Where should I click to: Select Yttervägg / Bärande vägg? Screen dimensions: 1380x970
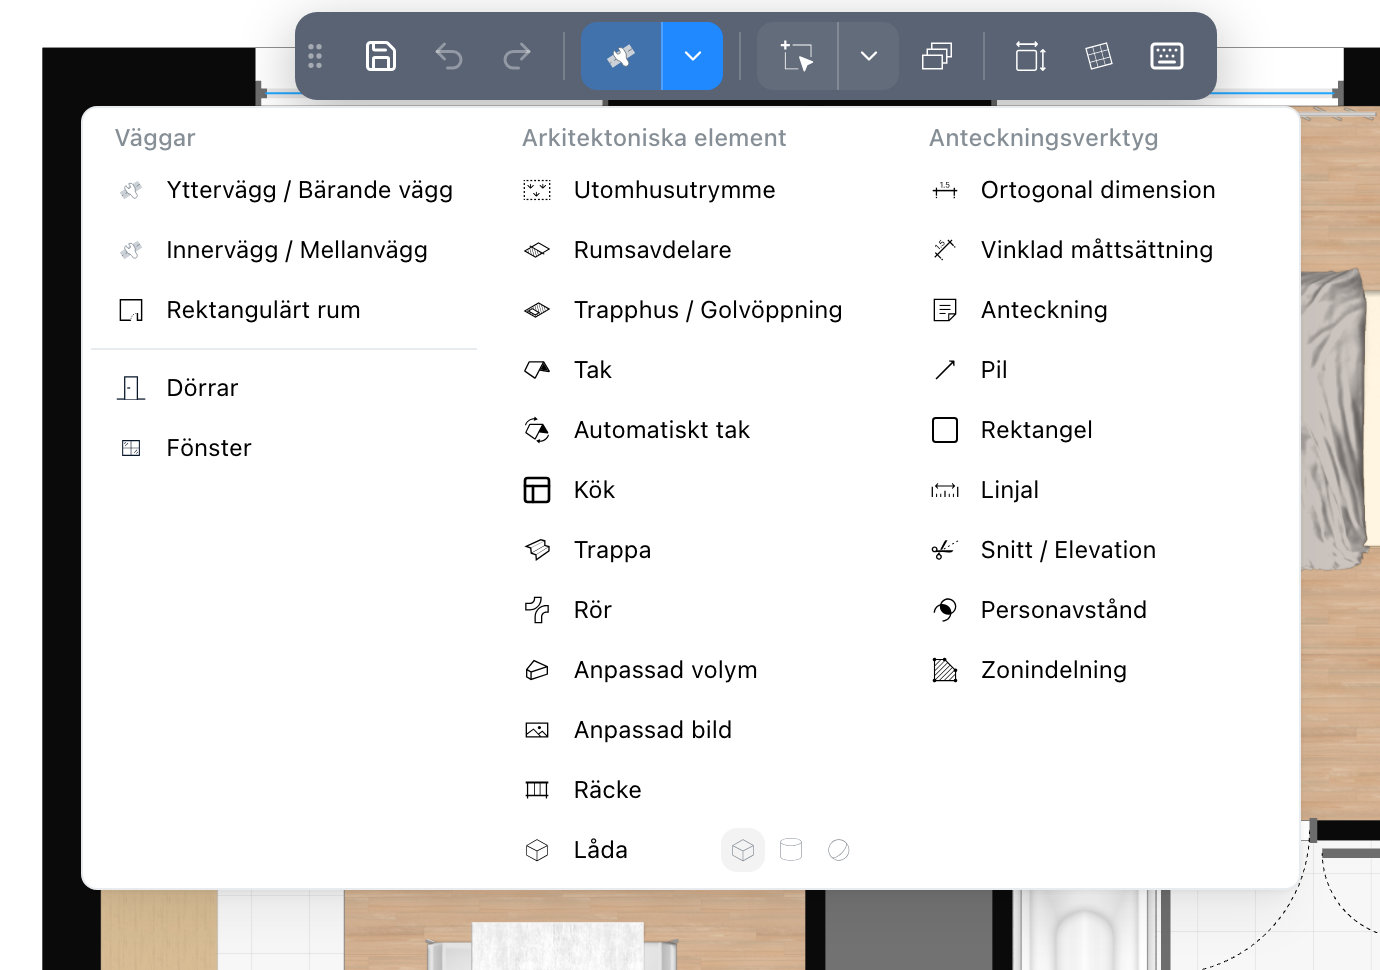tap(285, 190)
